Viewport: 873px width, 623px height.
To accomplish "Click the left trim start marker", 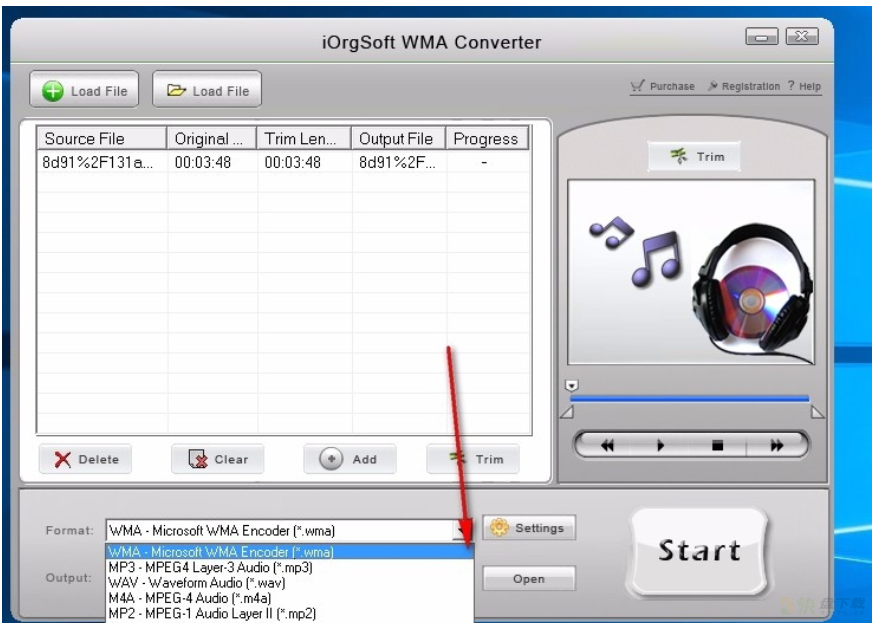I will (567, 412).
